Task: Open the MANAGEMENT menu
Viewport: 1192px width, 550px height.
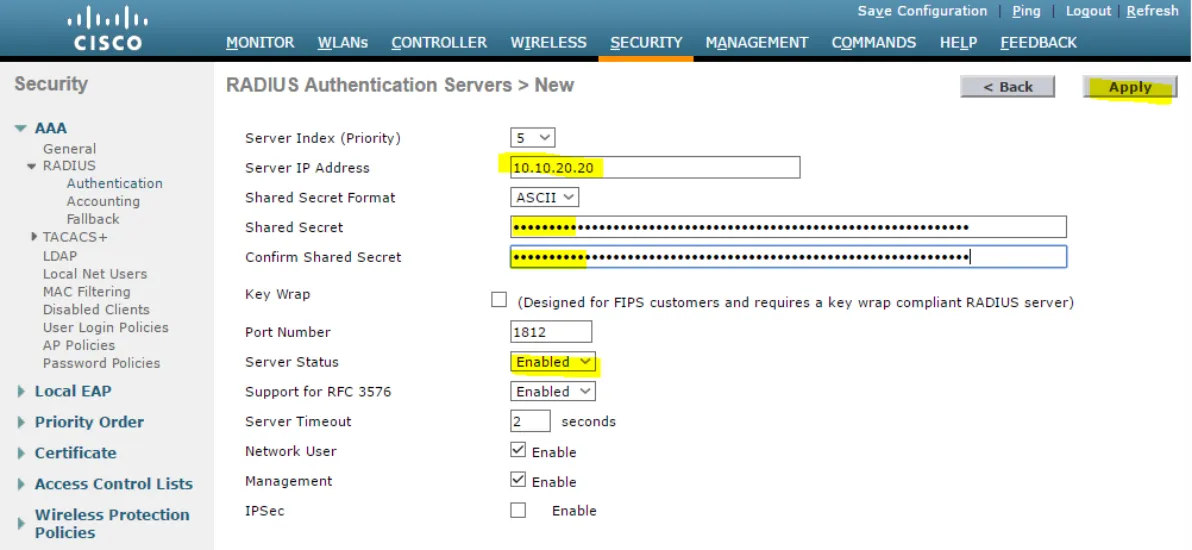Action: [757, 43]
